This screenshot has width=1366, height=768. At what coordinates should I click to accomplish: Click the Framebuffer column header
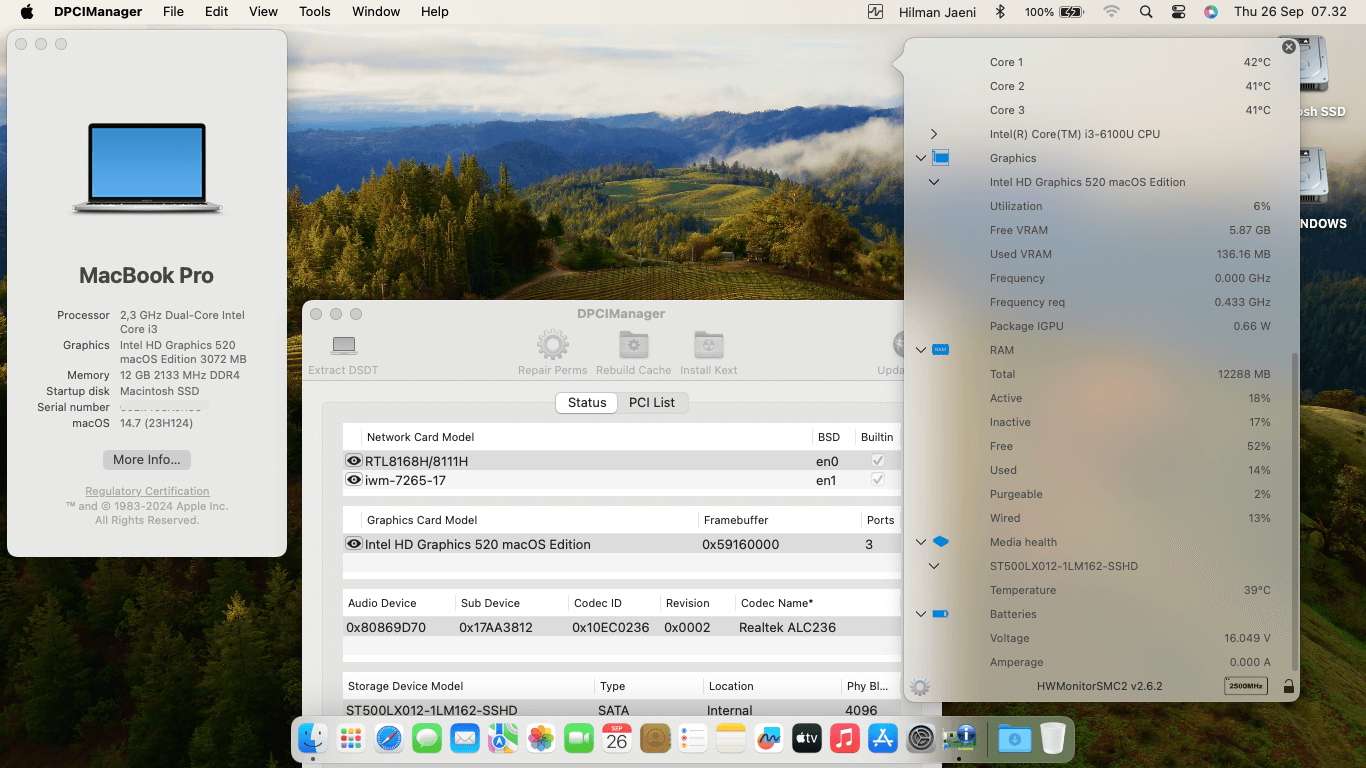[x=779, y=520]
